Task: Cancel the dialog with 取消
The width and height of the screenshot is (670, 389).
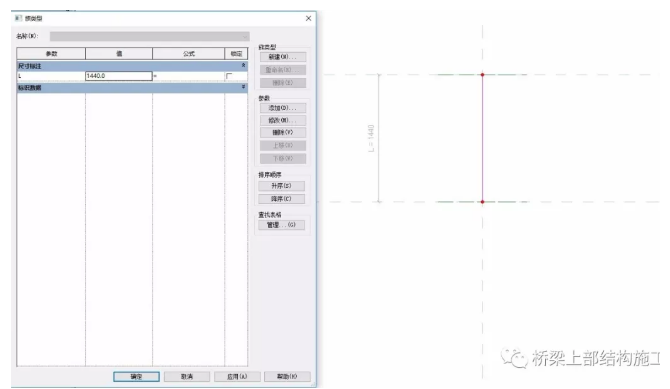Action: [x=187, y=377]
